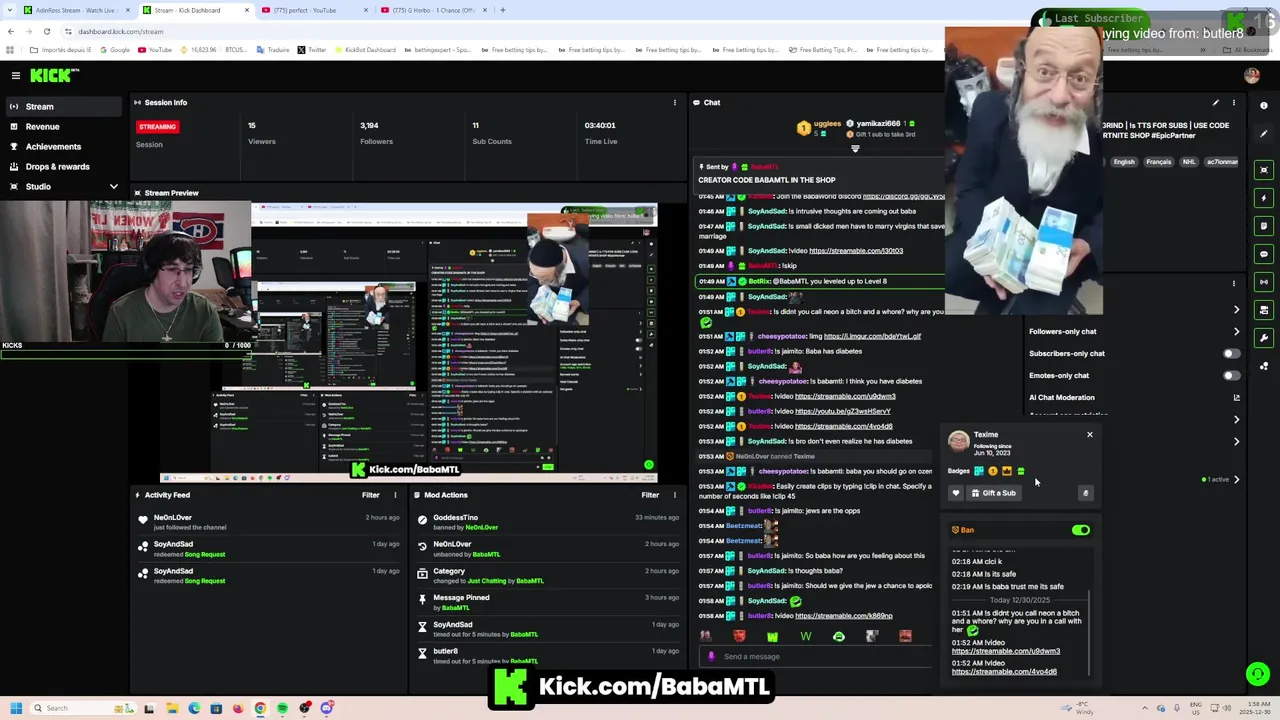Toggle Subscribers-only chat switch
Viewport: 1280px width, 720px height.
(1231, 353)
